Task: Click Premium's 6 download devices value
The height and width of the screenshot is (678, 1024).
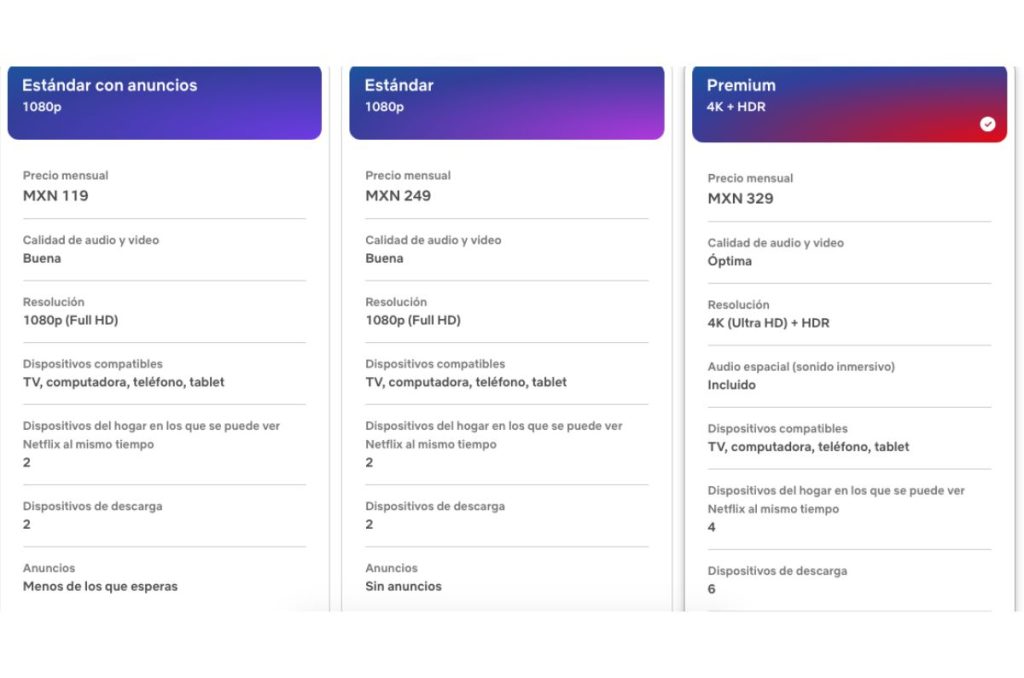Action: [x=712, y=589]
